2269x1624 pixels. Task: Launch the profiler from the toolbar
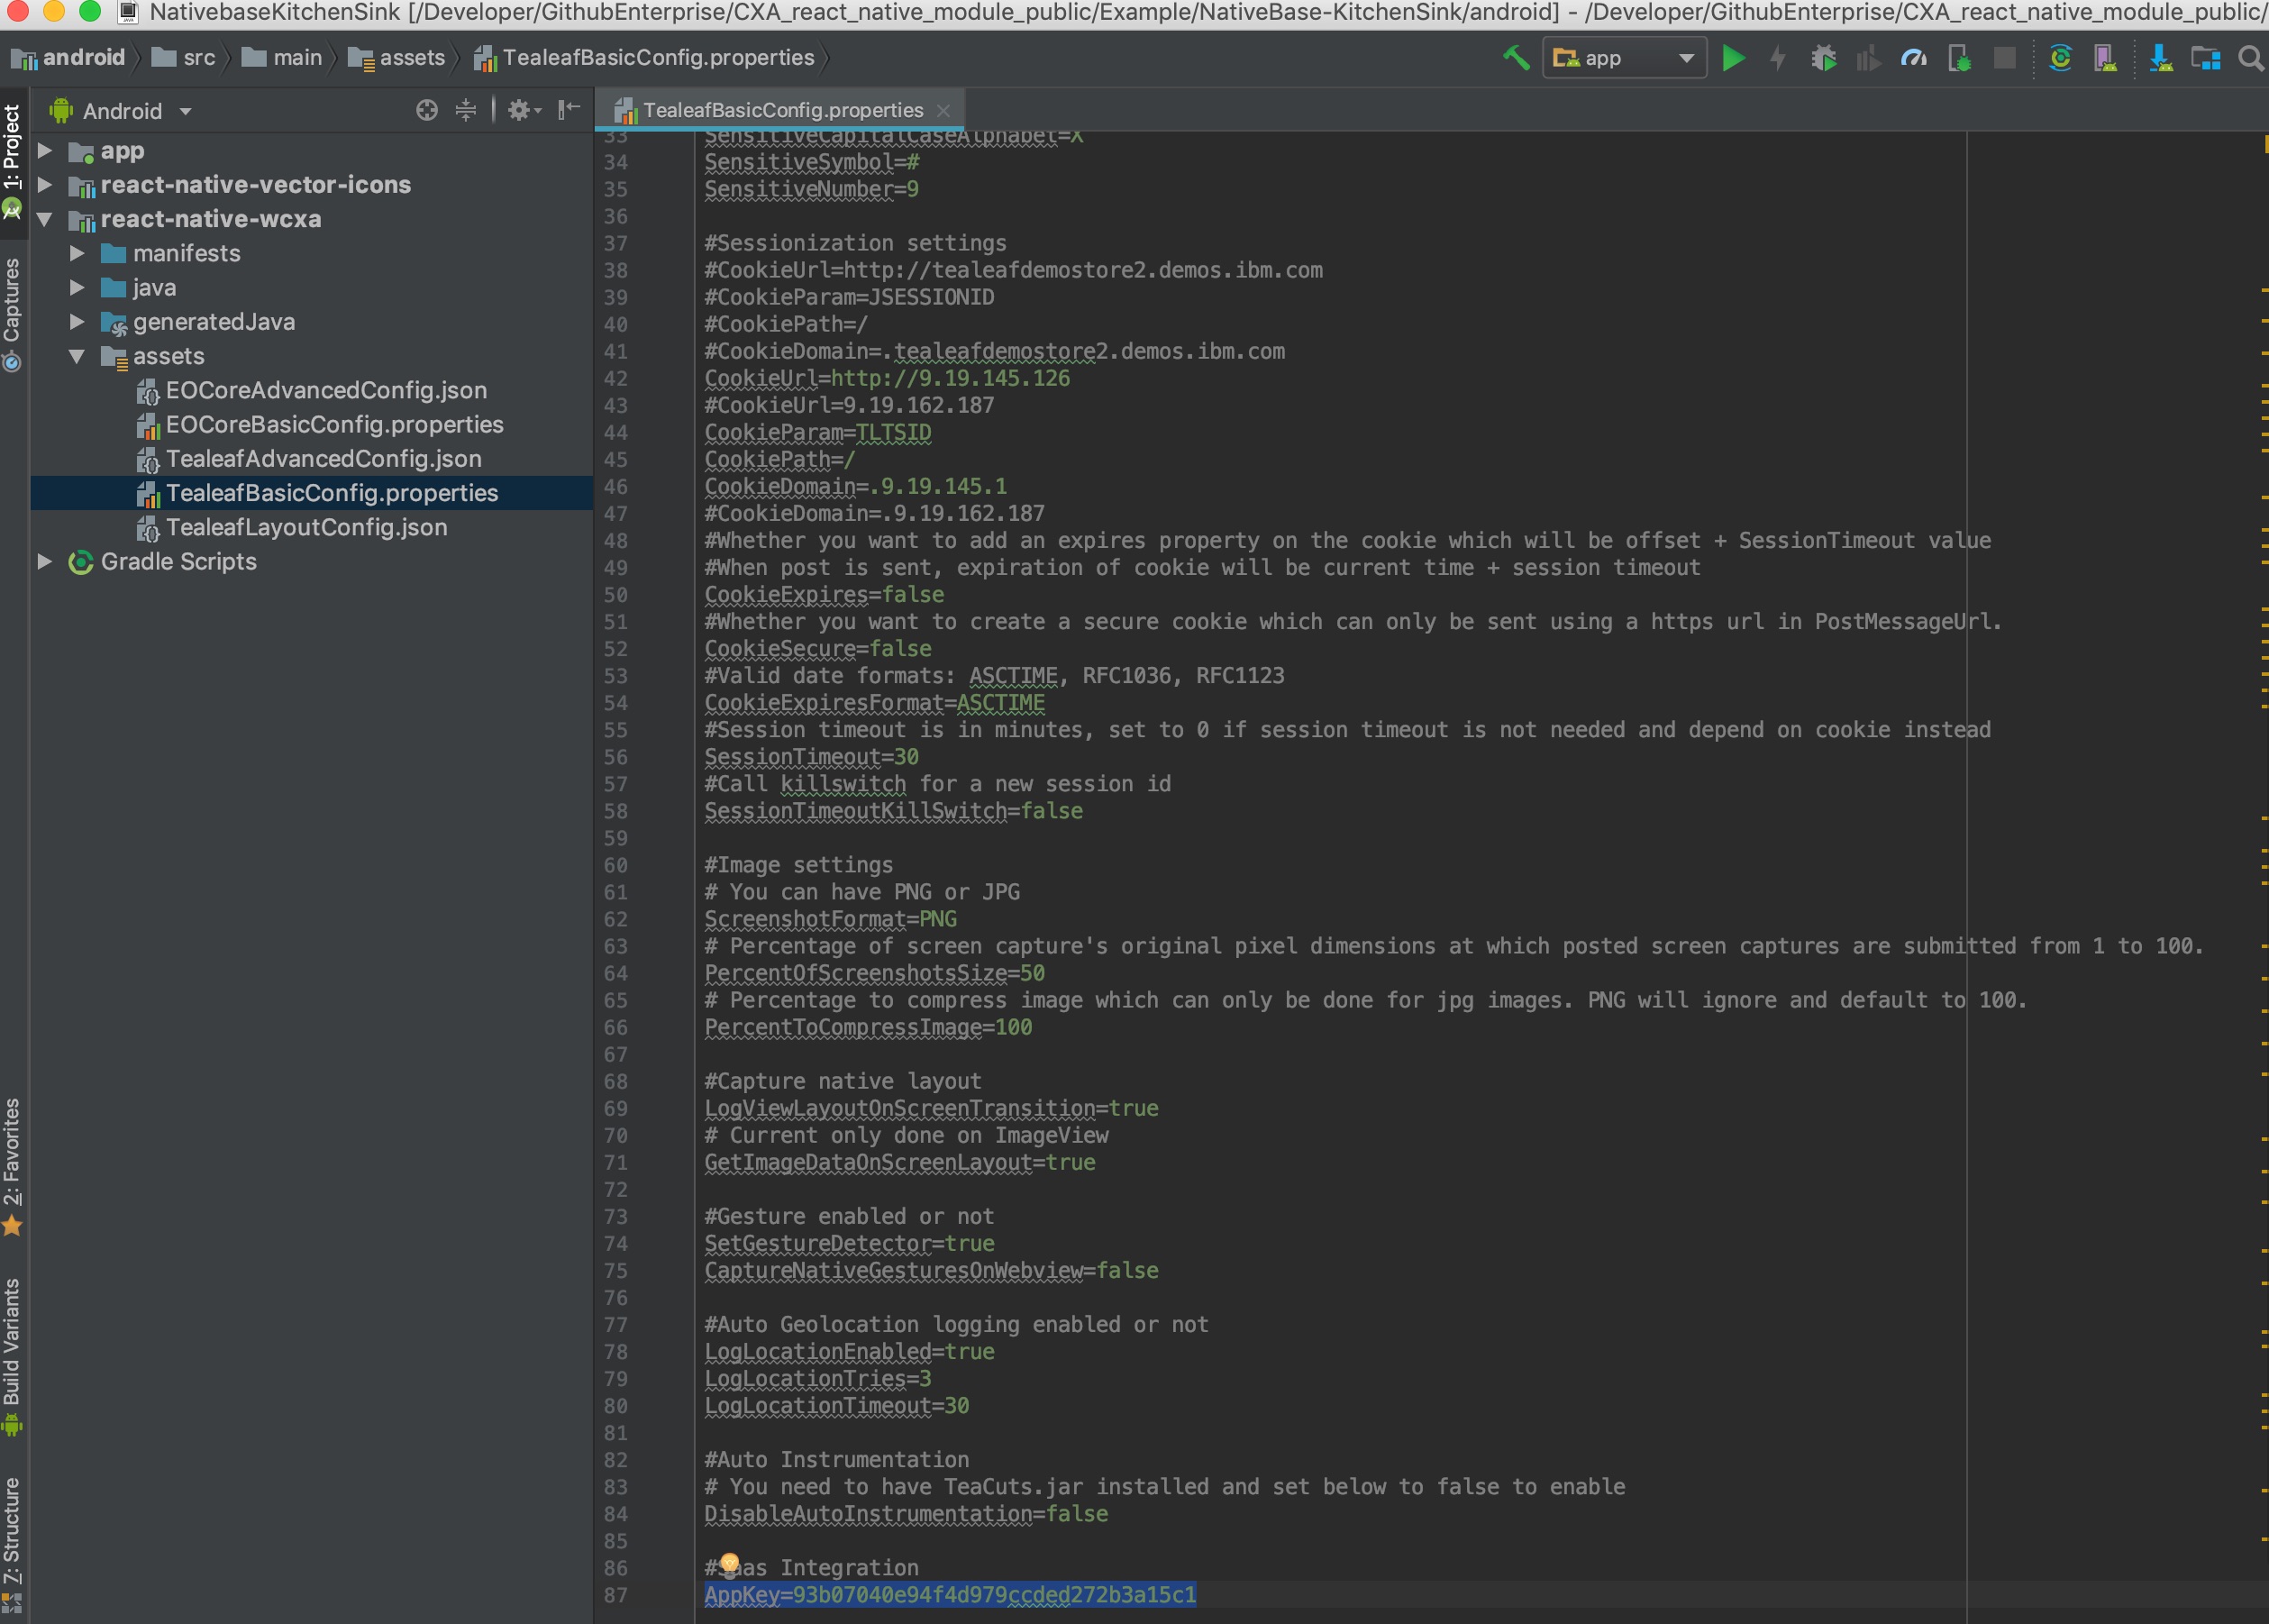[x=1912, y=58]
